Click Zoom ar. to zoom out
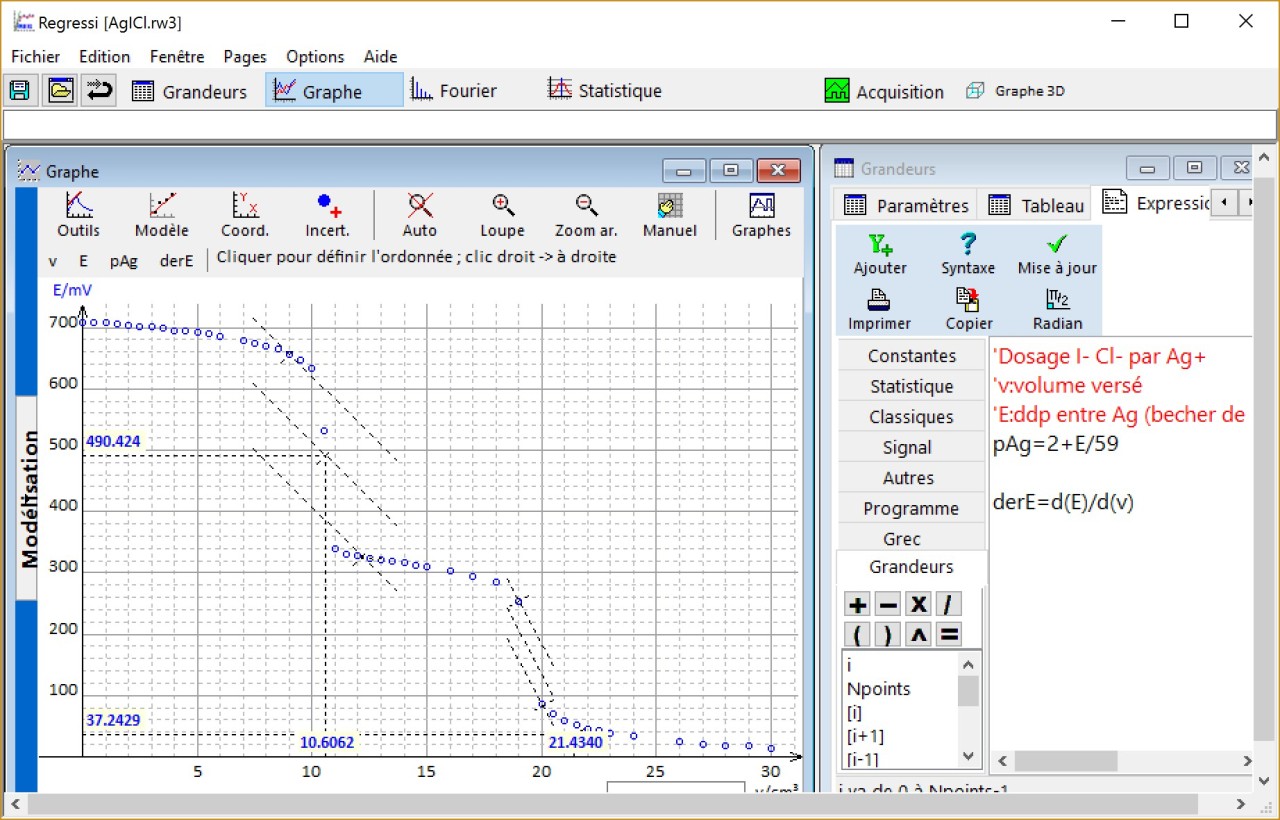Image resolution: width=1280 pixels, height=820 pixels. pos(586,215)
